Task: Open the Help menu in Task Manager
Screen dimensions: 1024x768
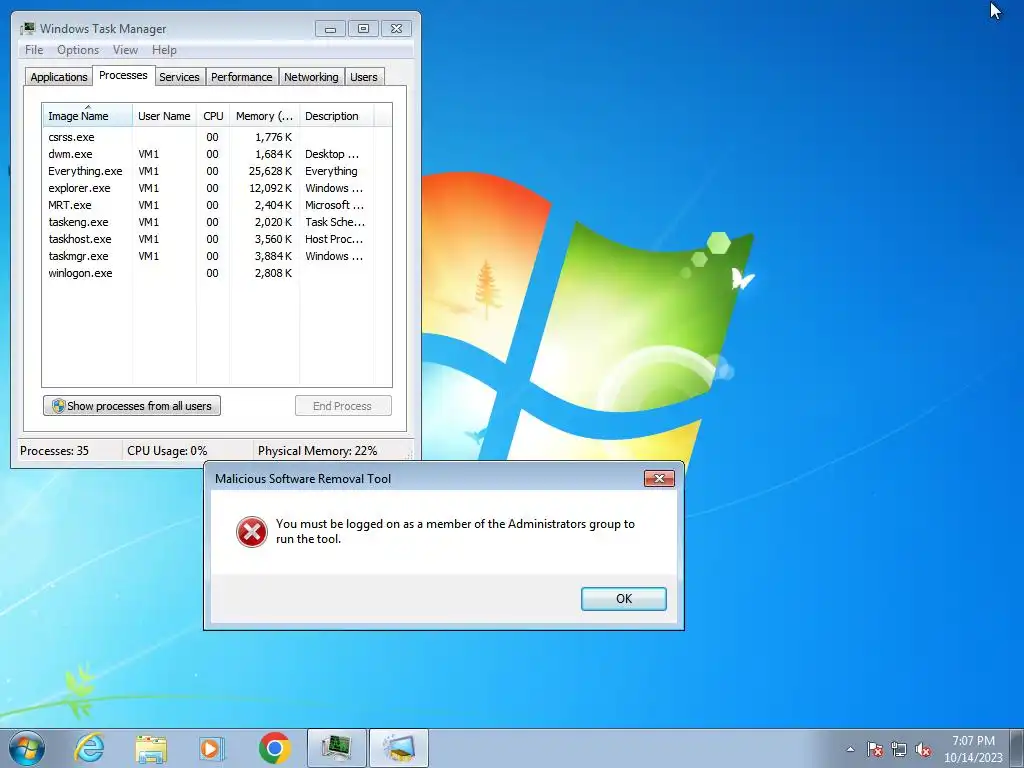Action: [164, 50]
